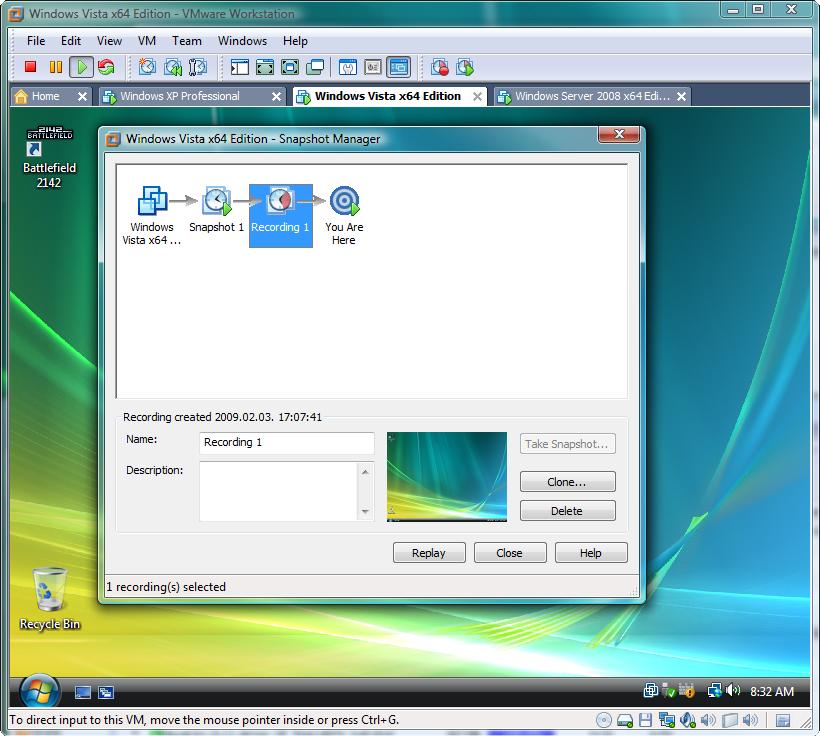Click the Replay button
Viewport: 820px width, 736px height.
429,553
